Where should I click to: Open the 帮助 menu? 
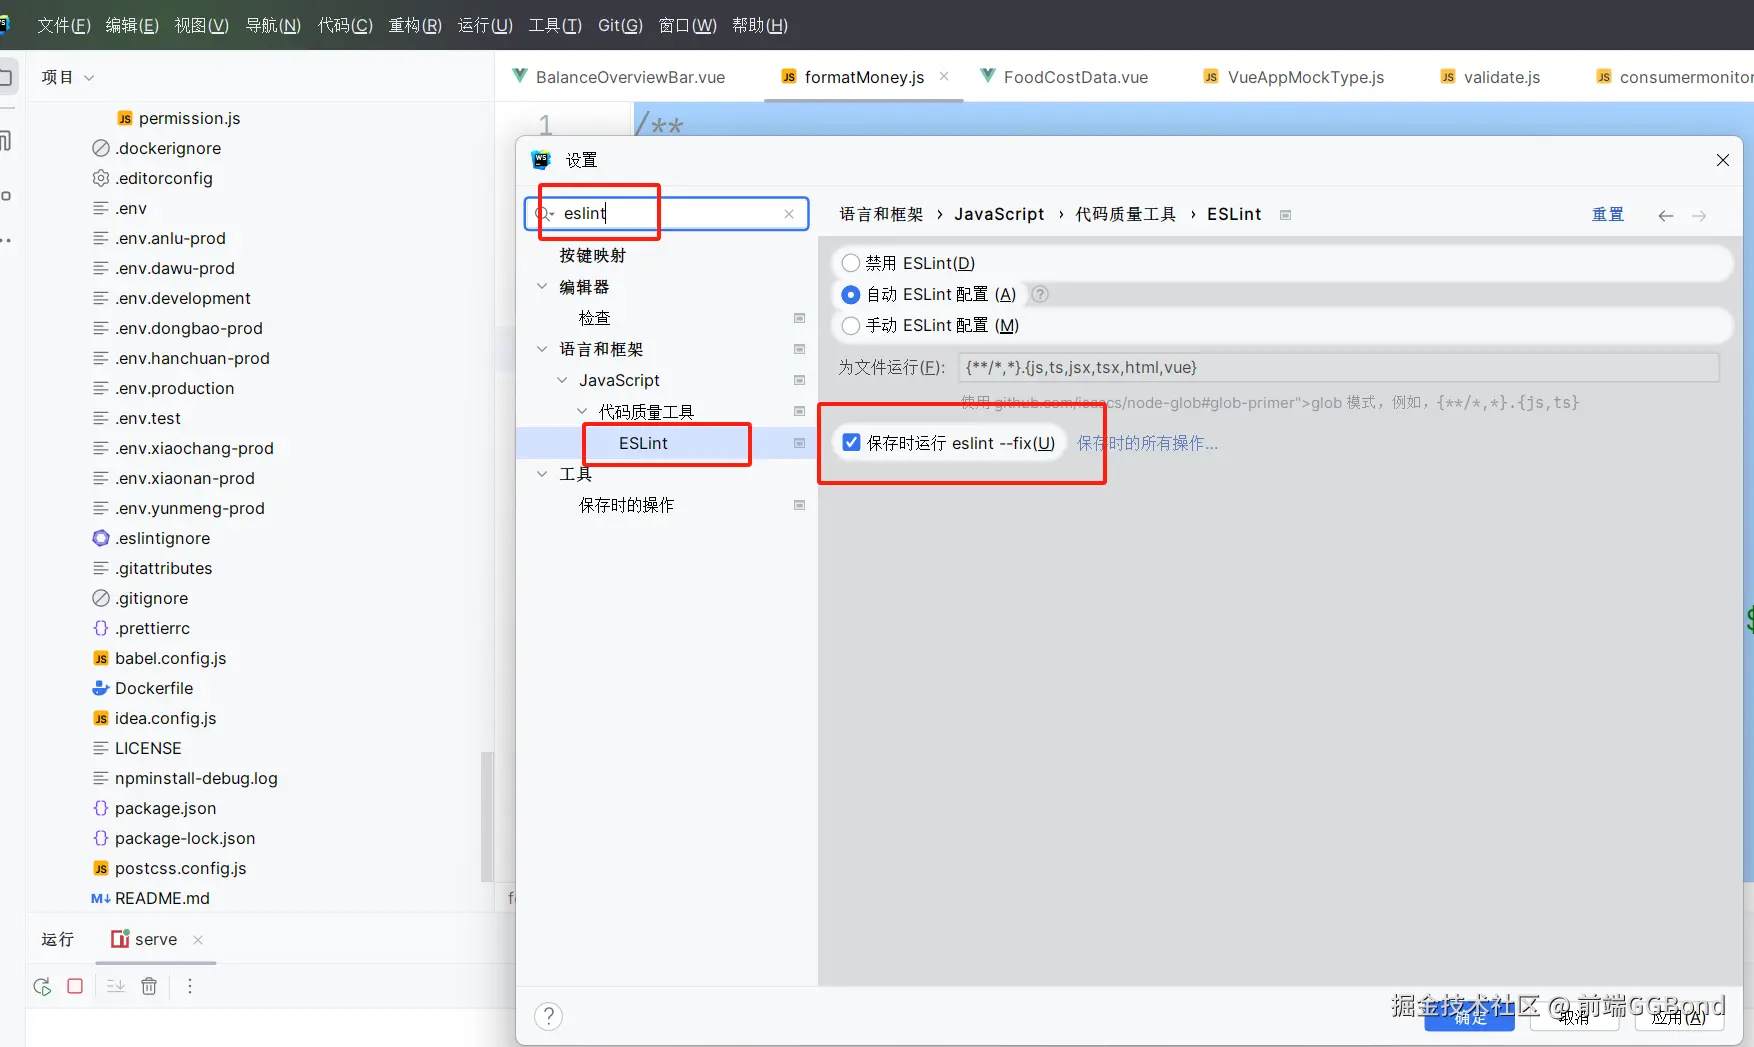pos(760,25)
